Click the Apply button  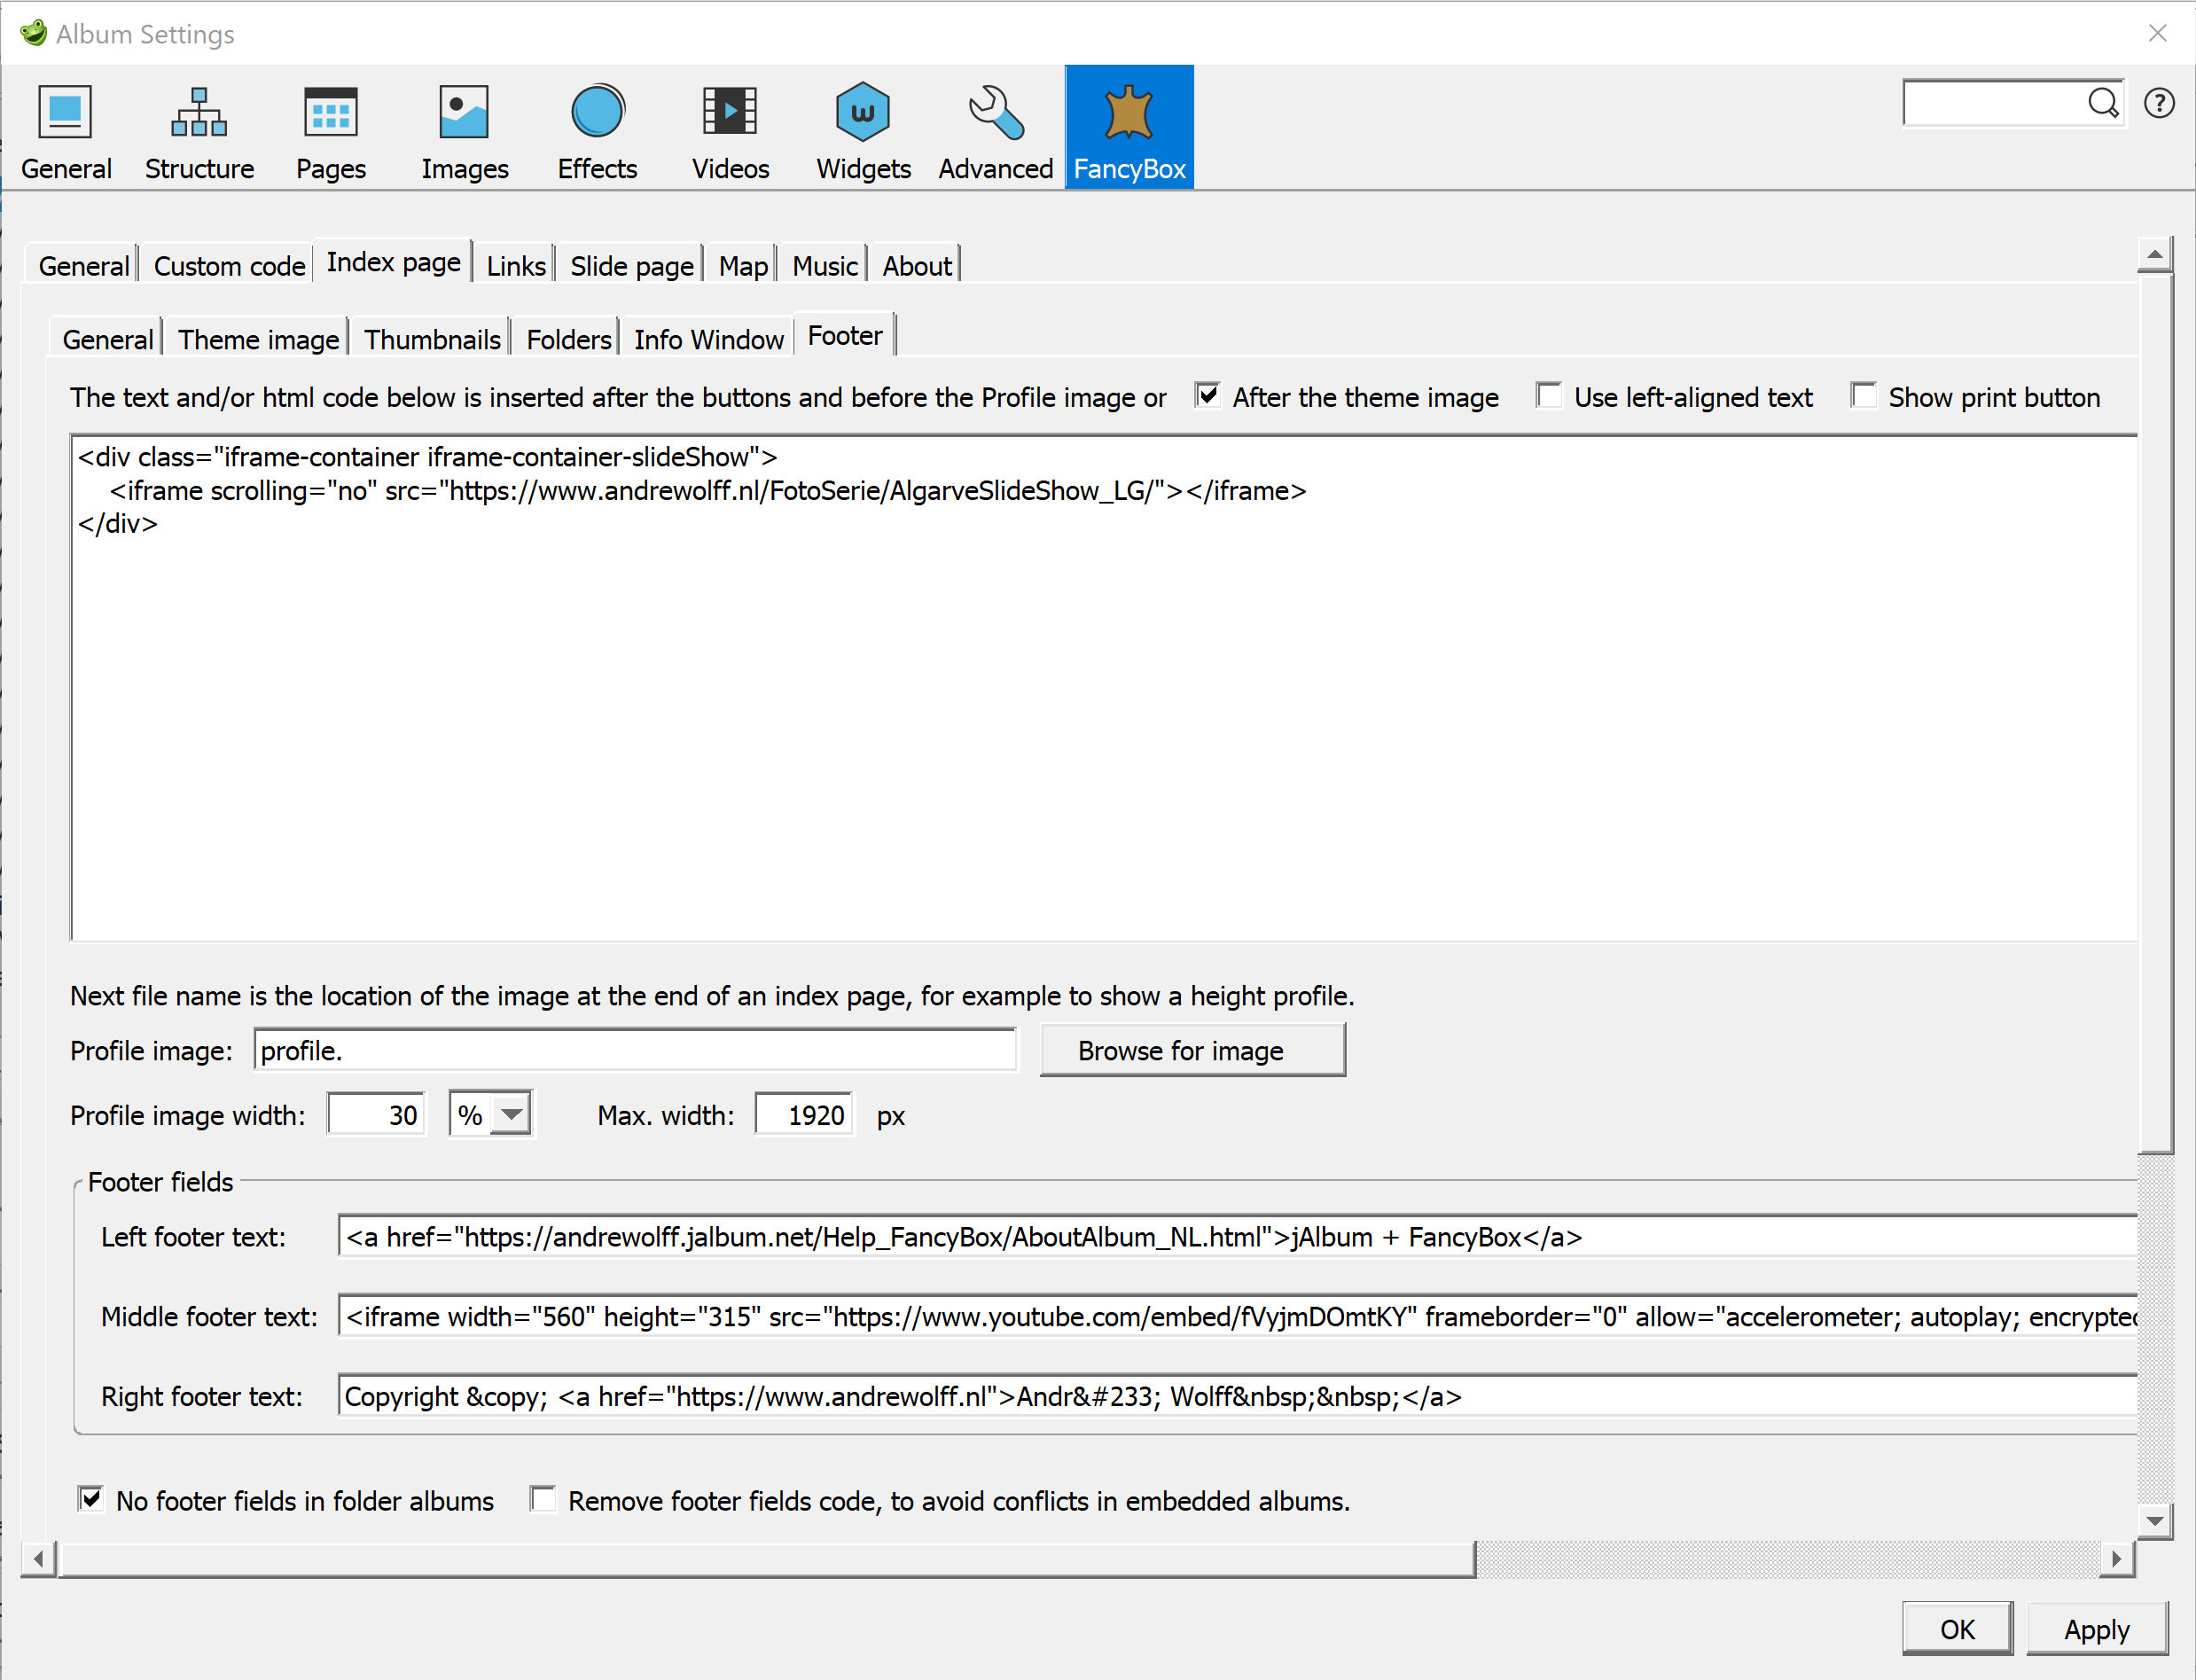pyautogui.click(x=2096, y=1629)
